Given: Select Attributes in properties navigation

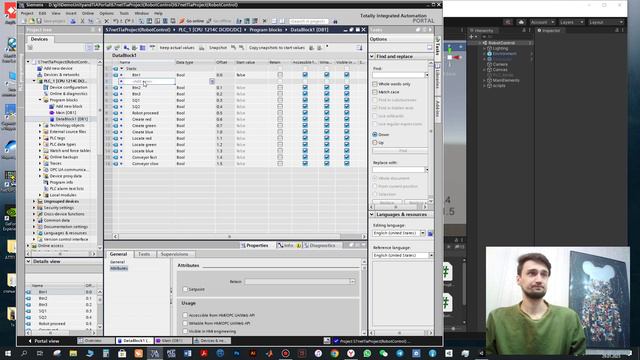Looking at the screenshot, I should coord(119,268).
